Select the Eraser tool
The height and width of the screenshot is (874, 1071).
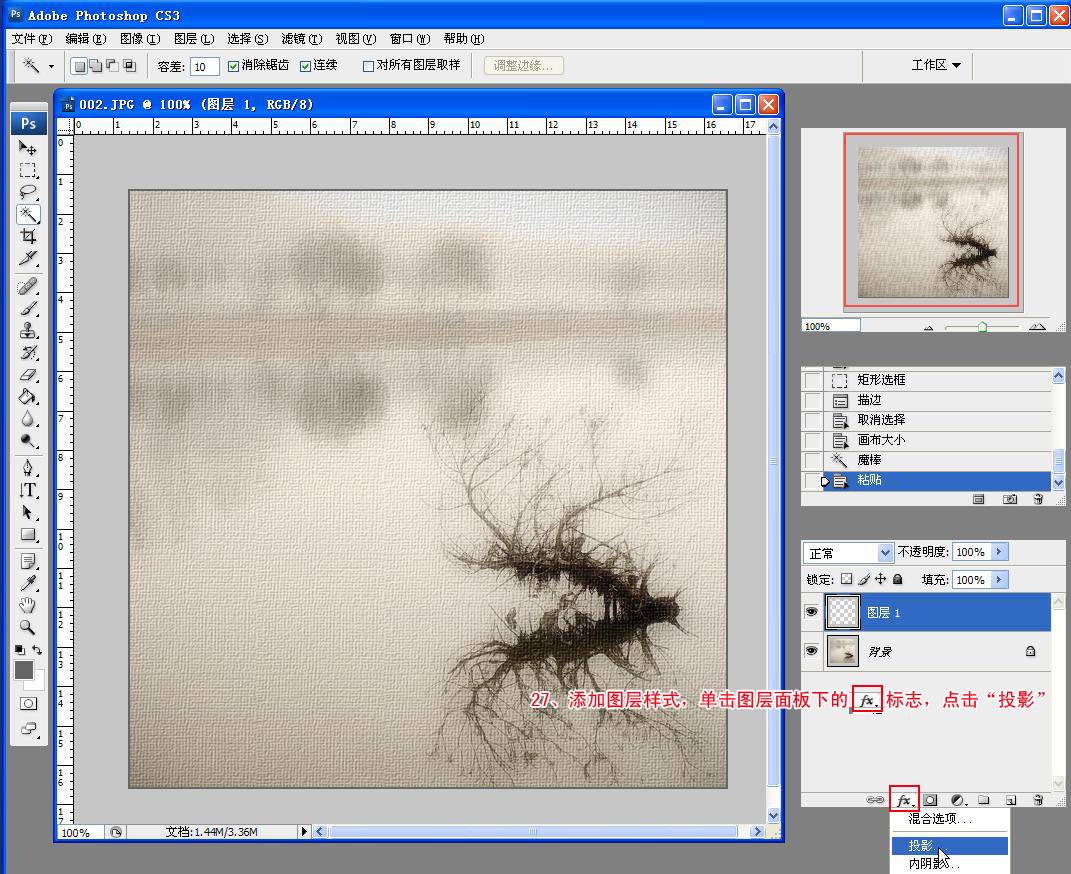[x=28, y=375]
